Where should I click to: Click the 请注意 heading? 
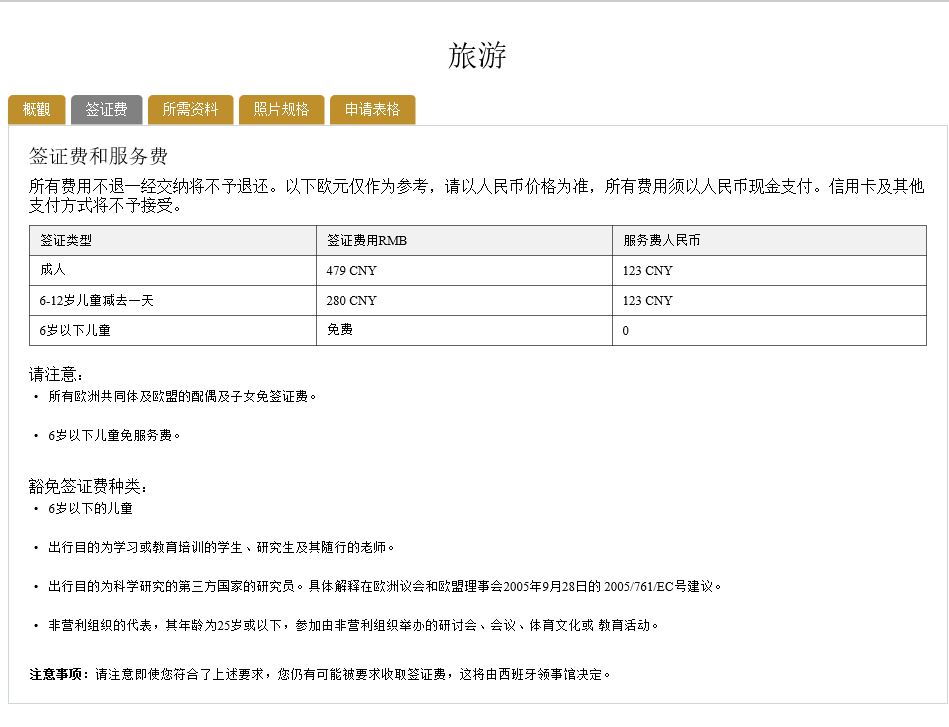(x=56, y=375)
